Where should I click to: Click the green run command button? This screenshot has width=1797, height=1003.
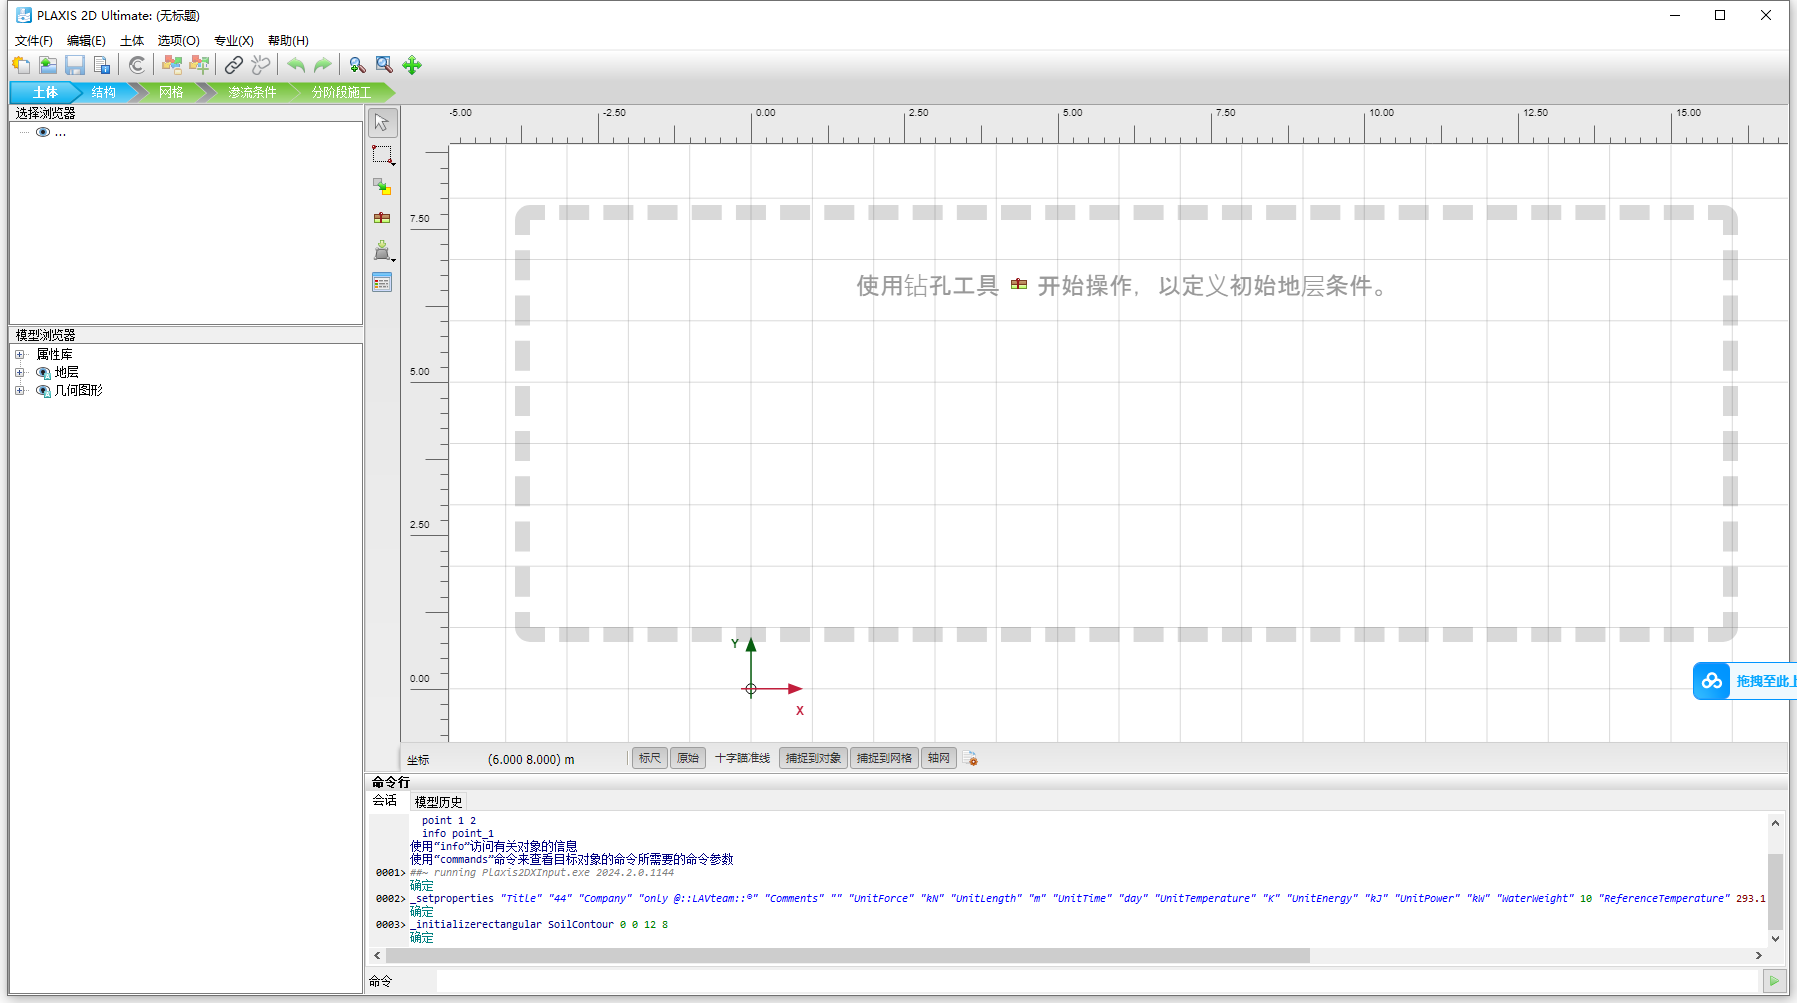tap(1774, 981)
